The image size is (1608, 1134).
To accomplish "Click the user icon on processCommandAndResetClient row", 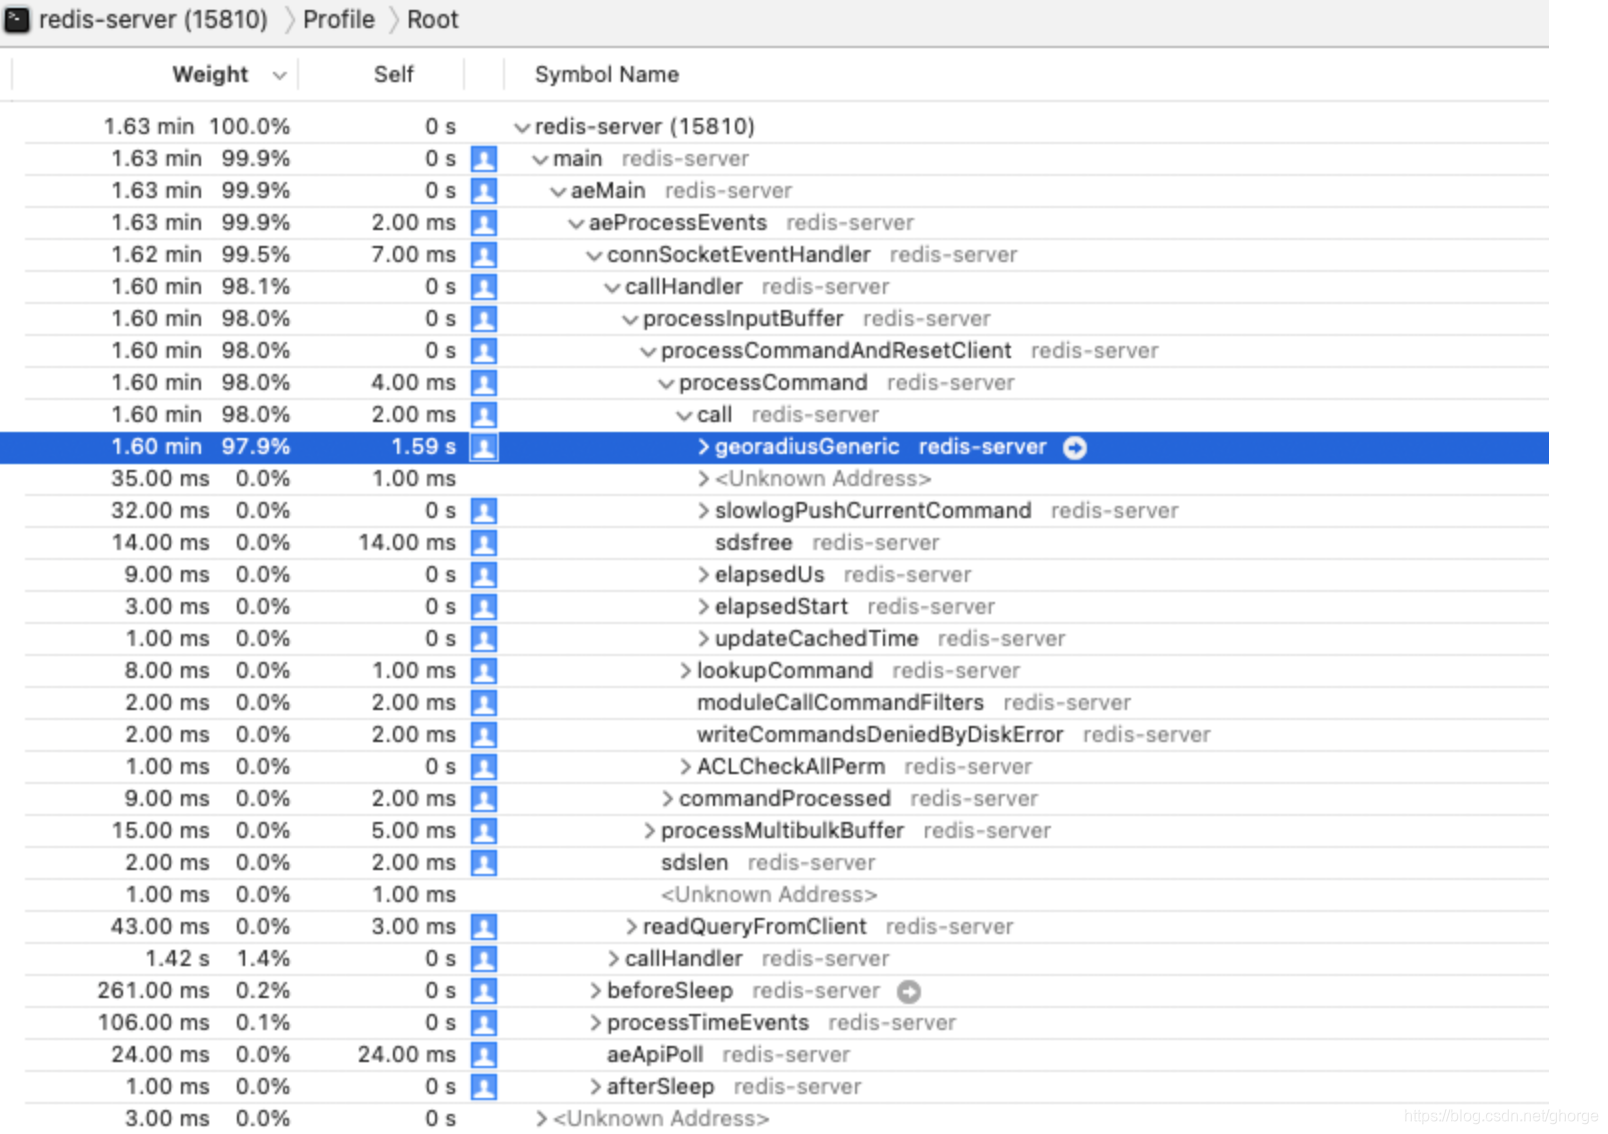I will pyautogui.click(x=484, y=351).
